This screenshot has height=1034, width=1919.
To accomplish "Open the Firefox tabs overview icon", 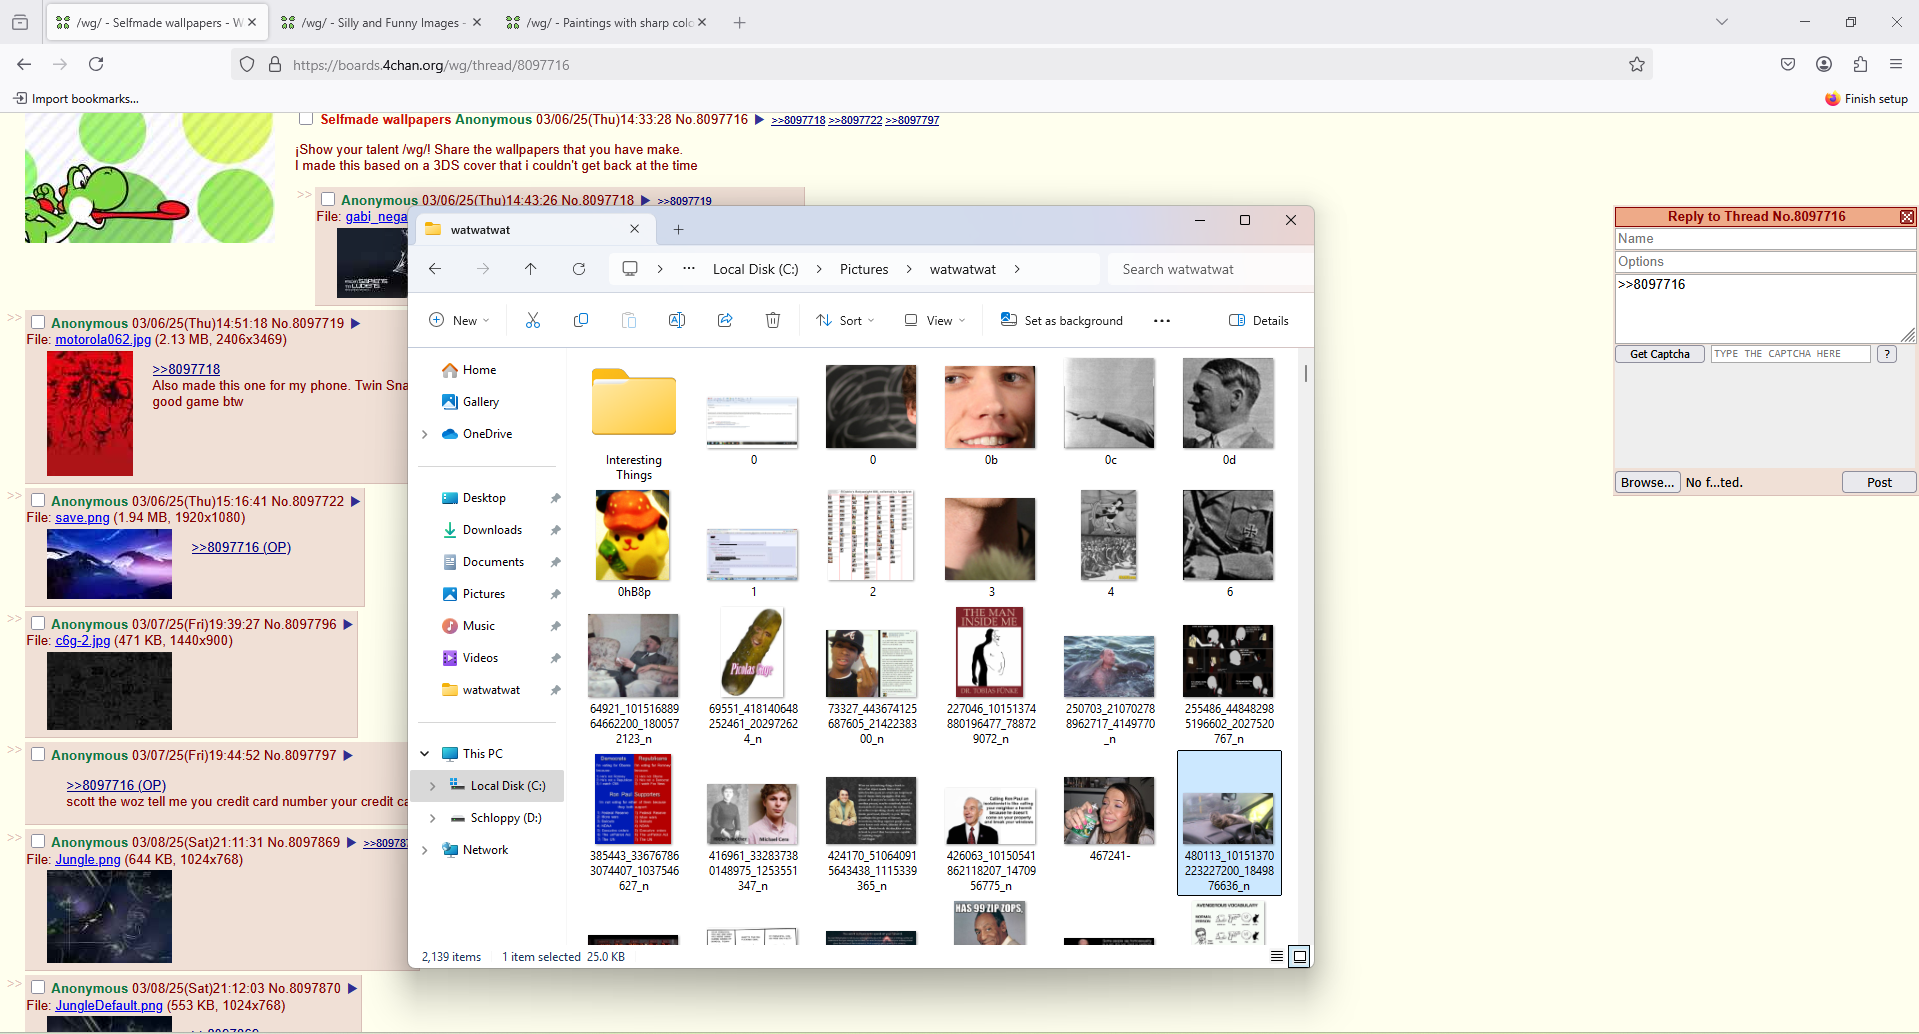I will coord(20,22).
